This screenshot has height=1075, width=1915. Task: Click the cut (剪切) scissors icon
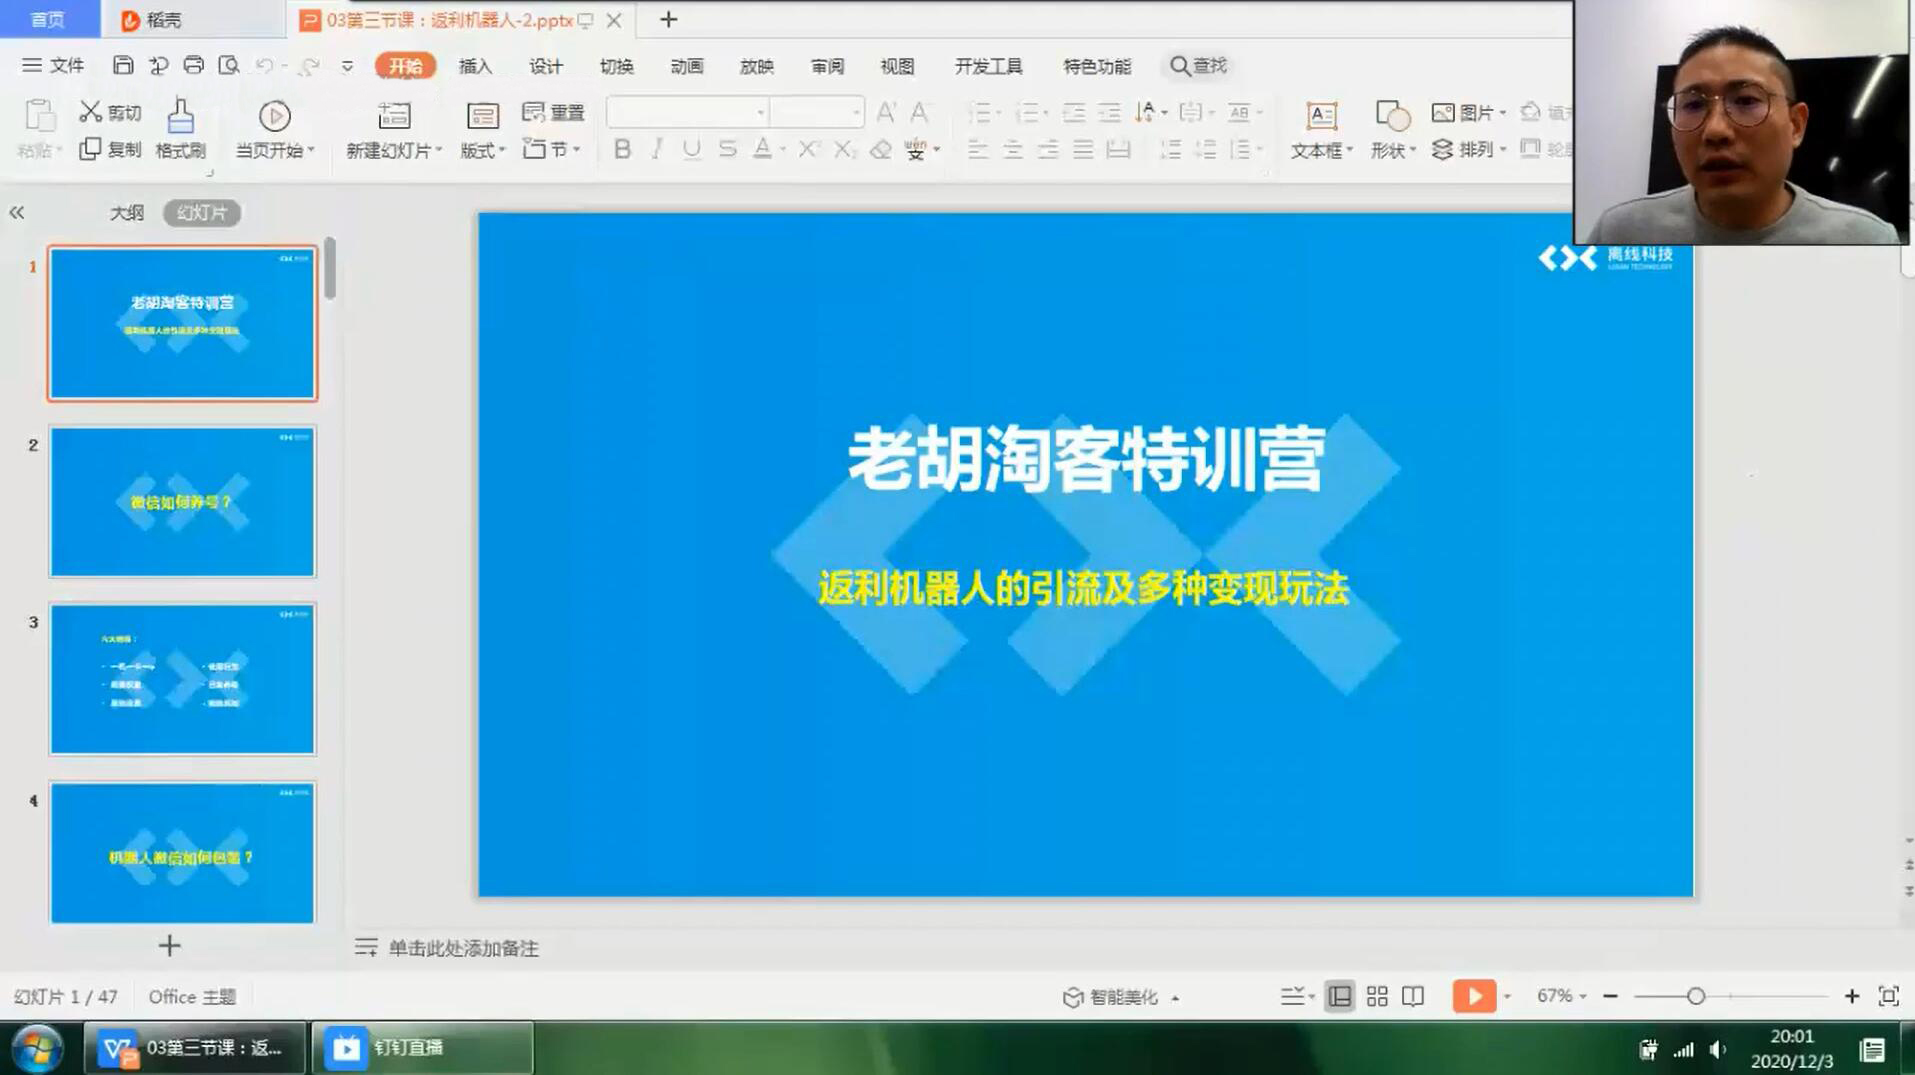coord(91,111)
